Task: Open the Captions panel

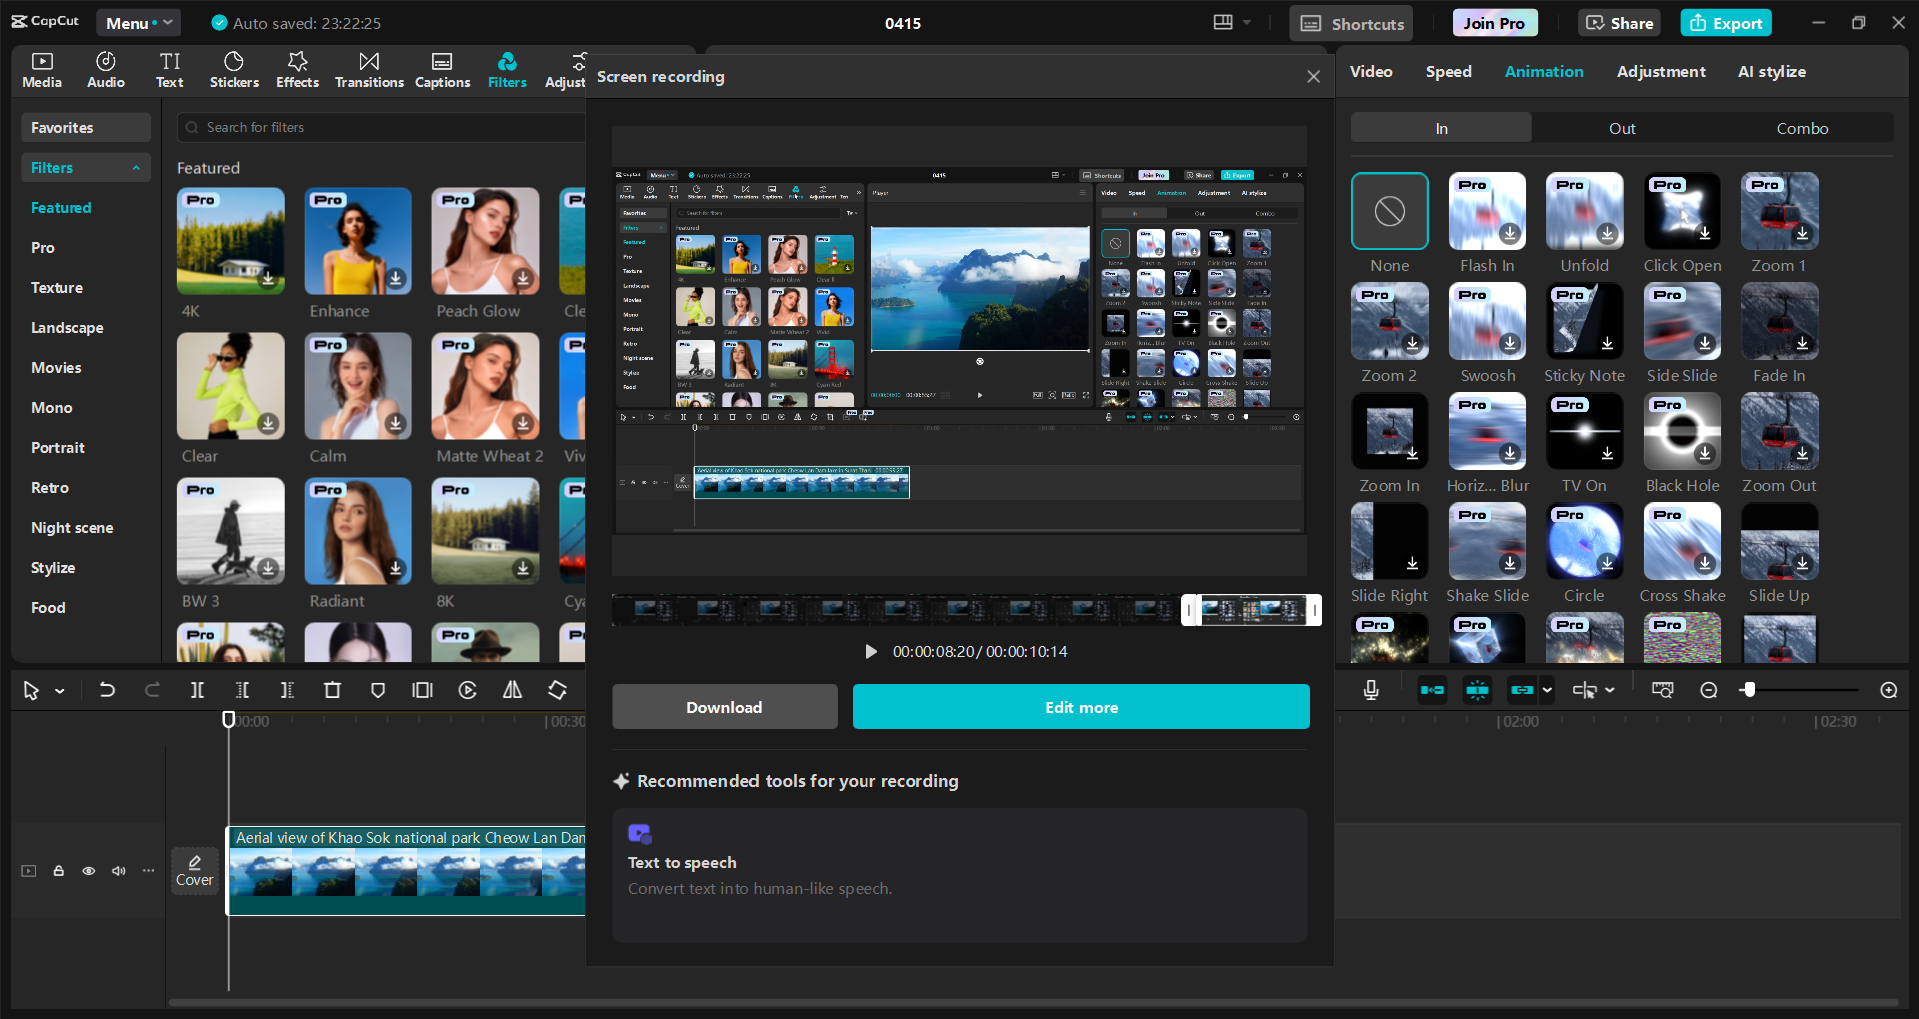Action: pyautogui.click(x=442, y=69)
